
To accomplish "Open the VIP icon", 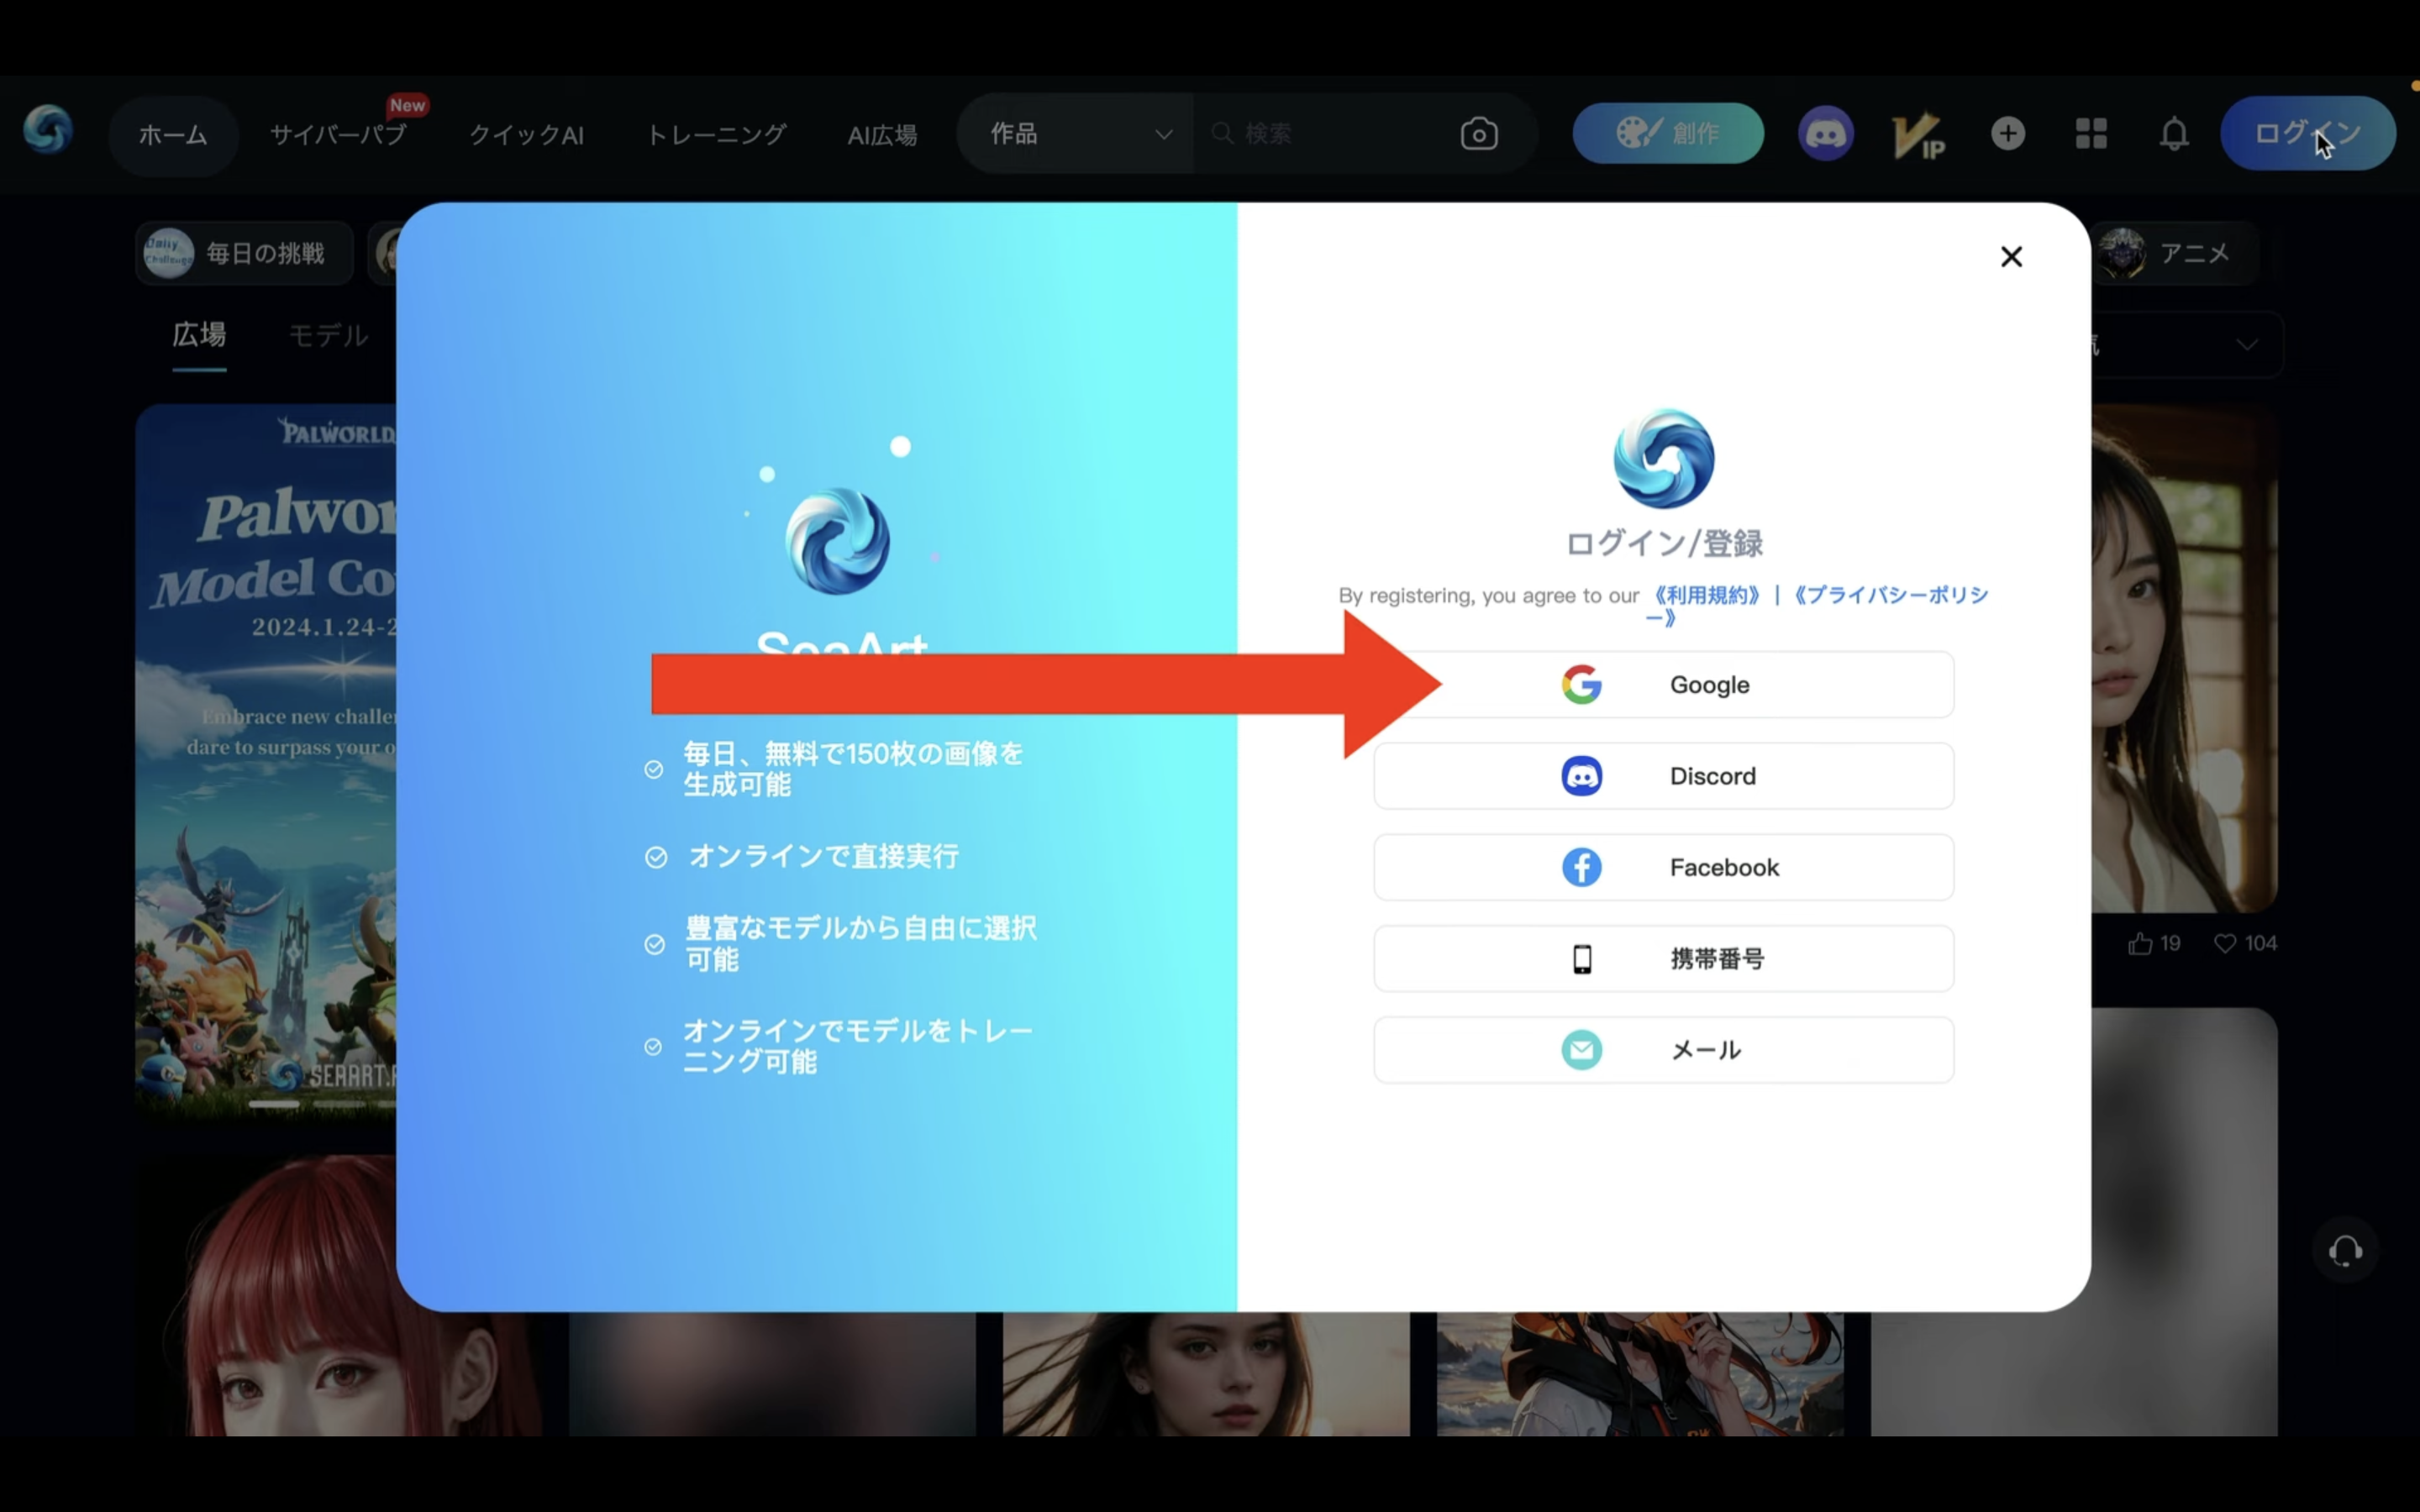I will pyautogui.click(x=1917, y=135).
